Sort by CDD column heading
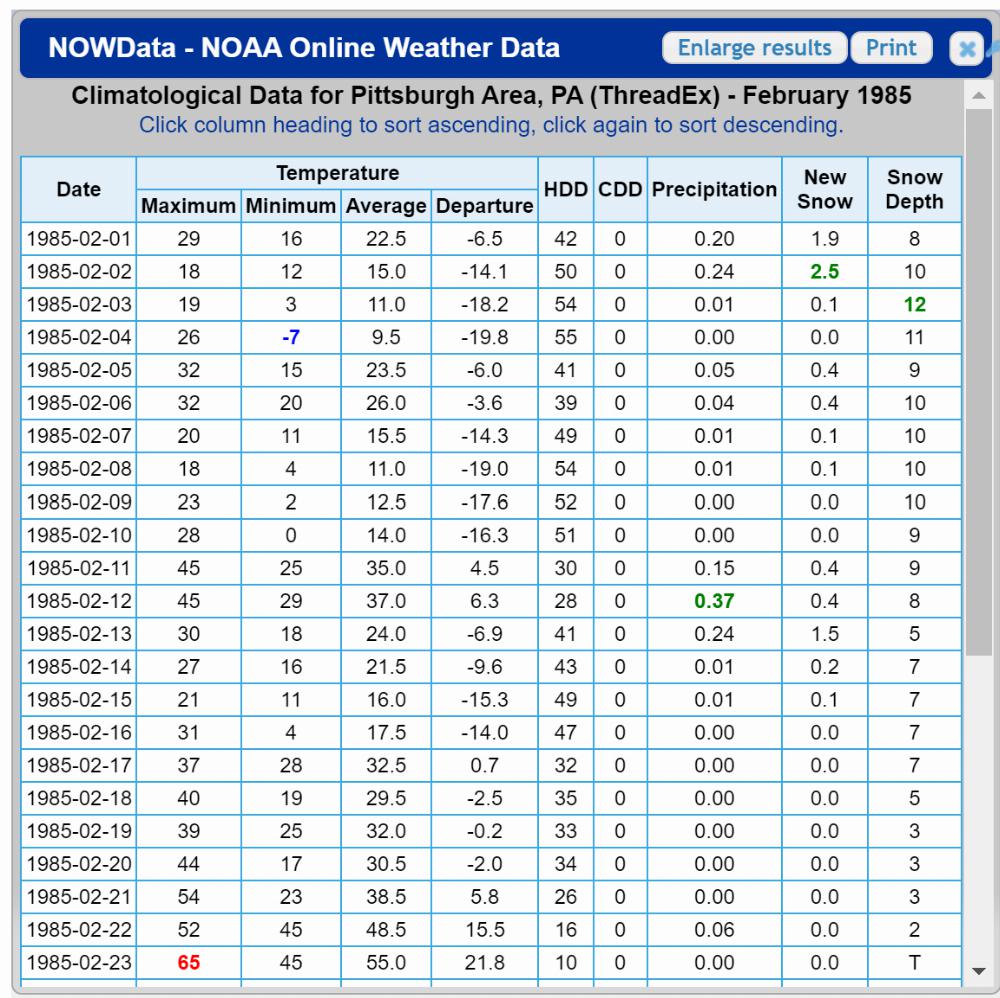This screenshot has height=998, width=1000. pyautogui.click(x=620, y=189)
